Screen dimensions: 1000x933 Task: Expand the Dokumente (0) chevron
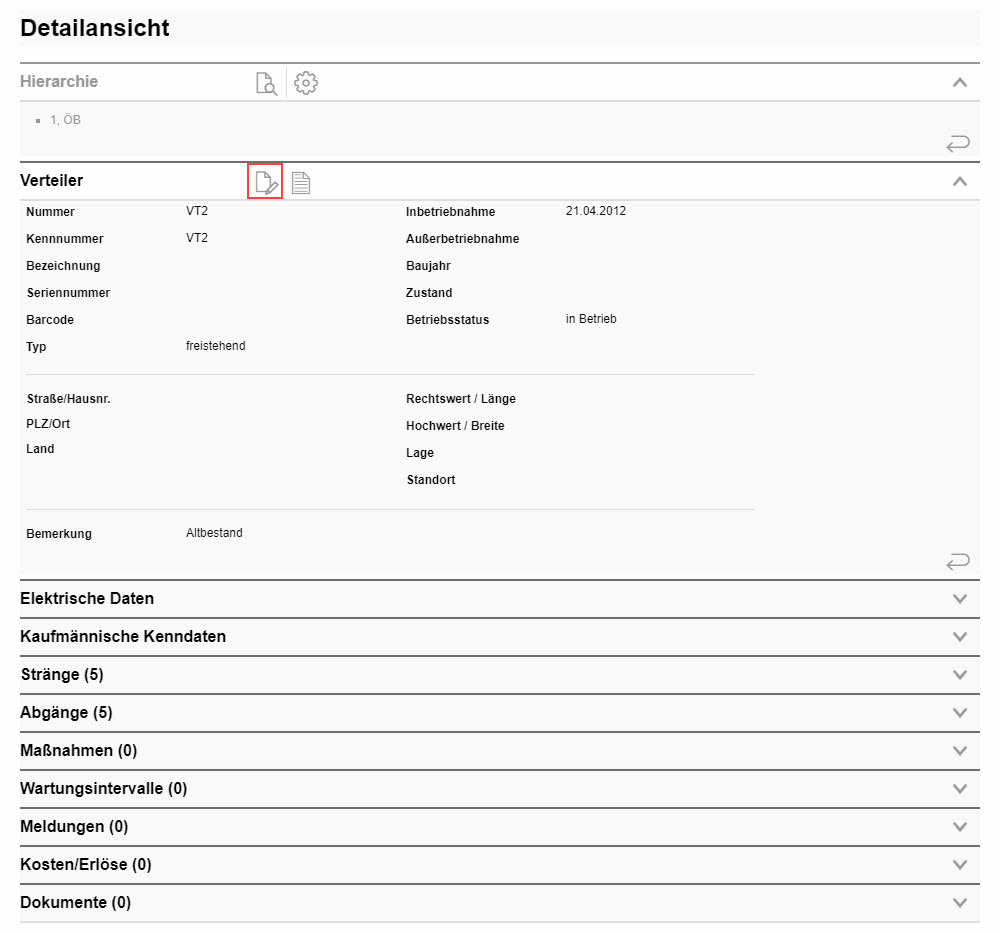960,903
